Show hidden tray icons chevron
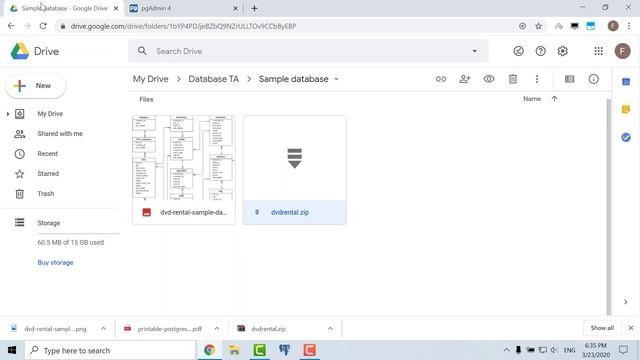This screenshot has height=360, width=640. click(506, 350)
